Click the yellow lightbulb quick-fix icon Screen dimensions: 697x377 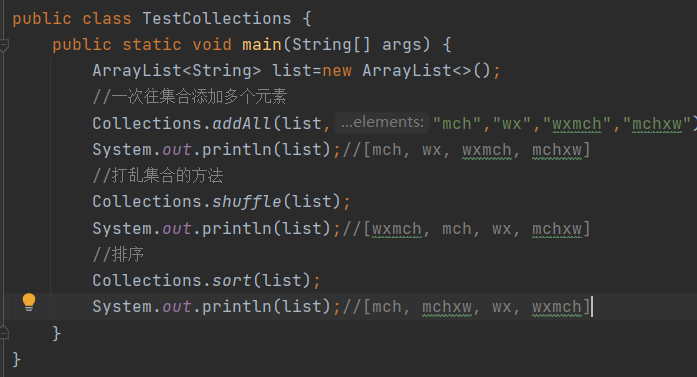click(29, 302)
